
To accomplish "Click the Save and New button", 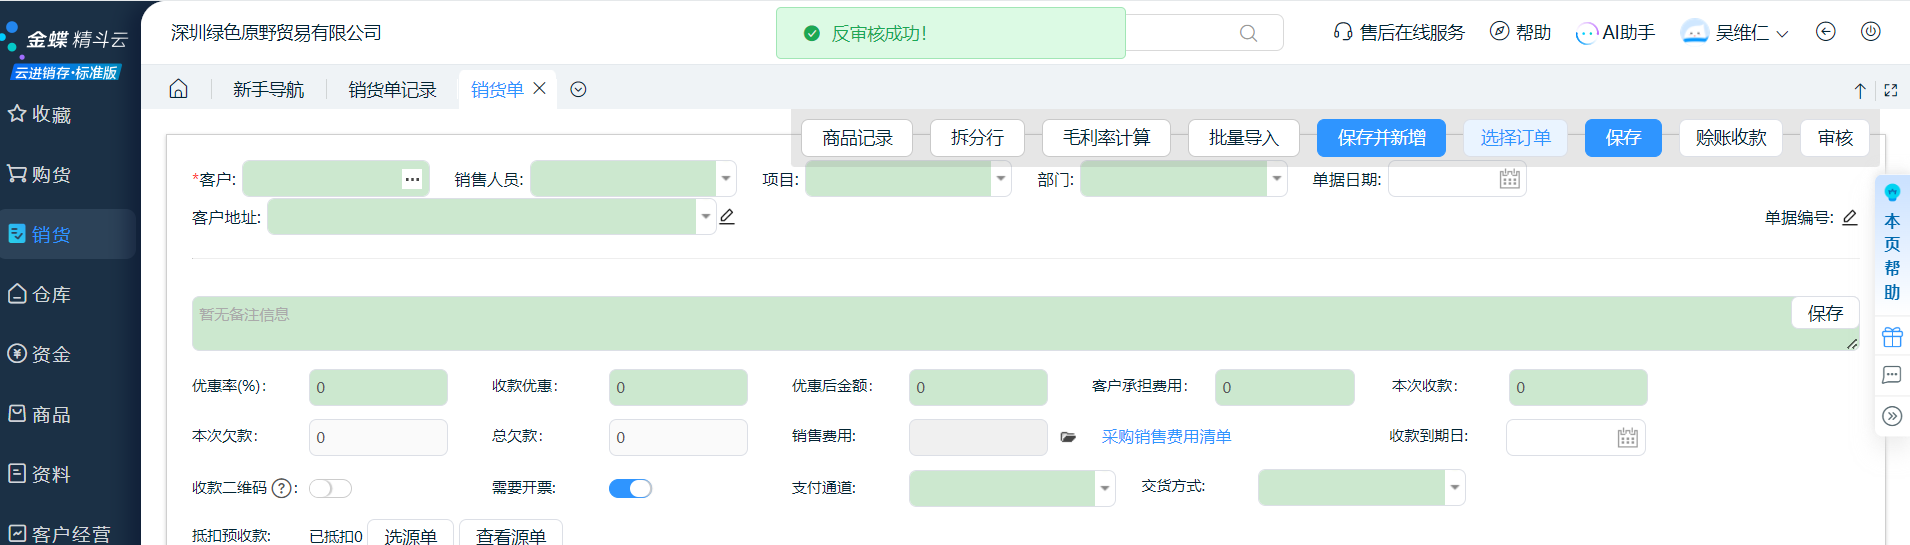I will pyautogui.click(x=1380, y=138).
